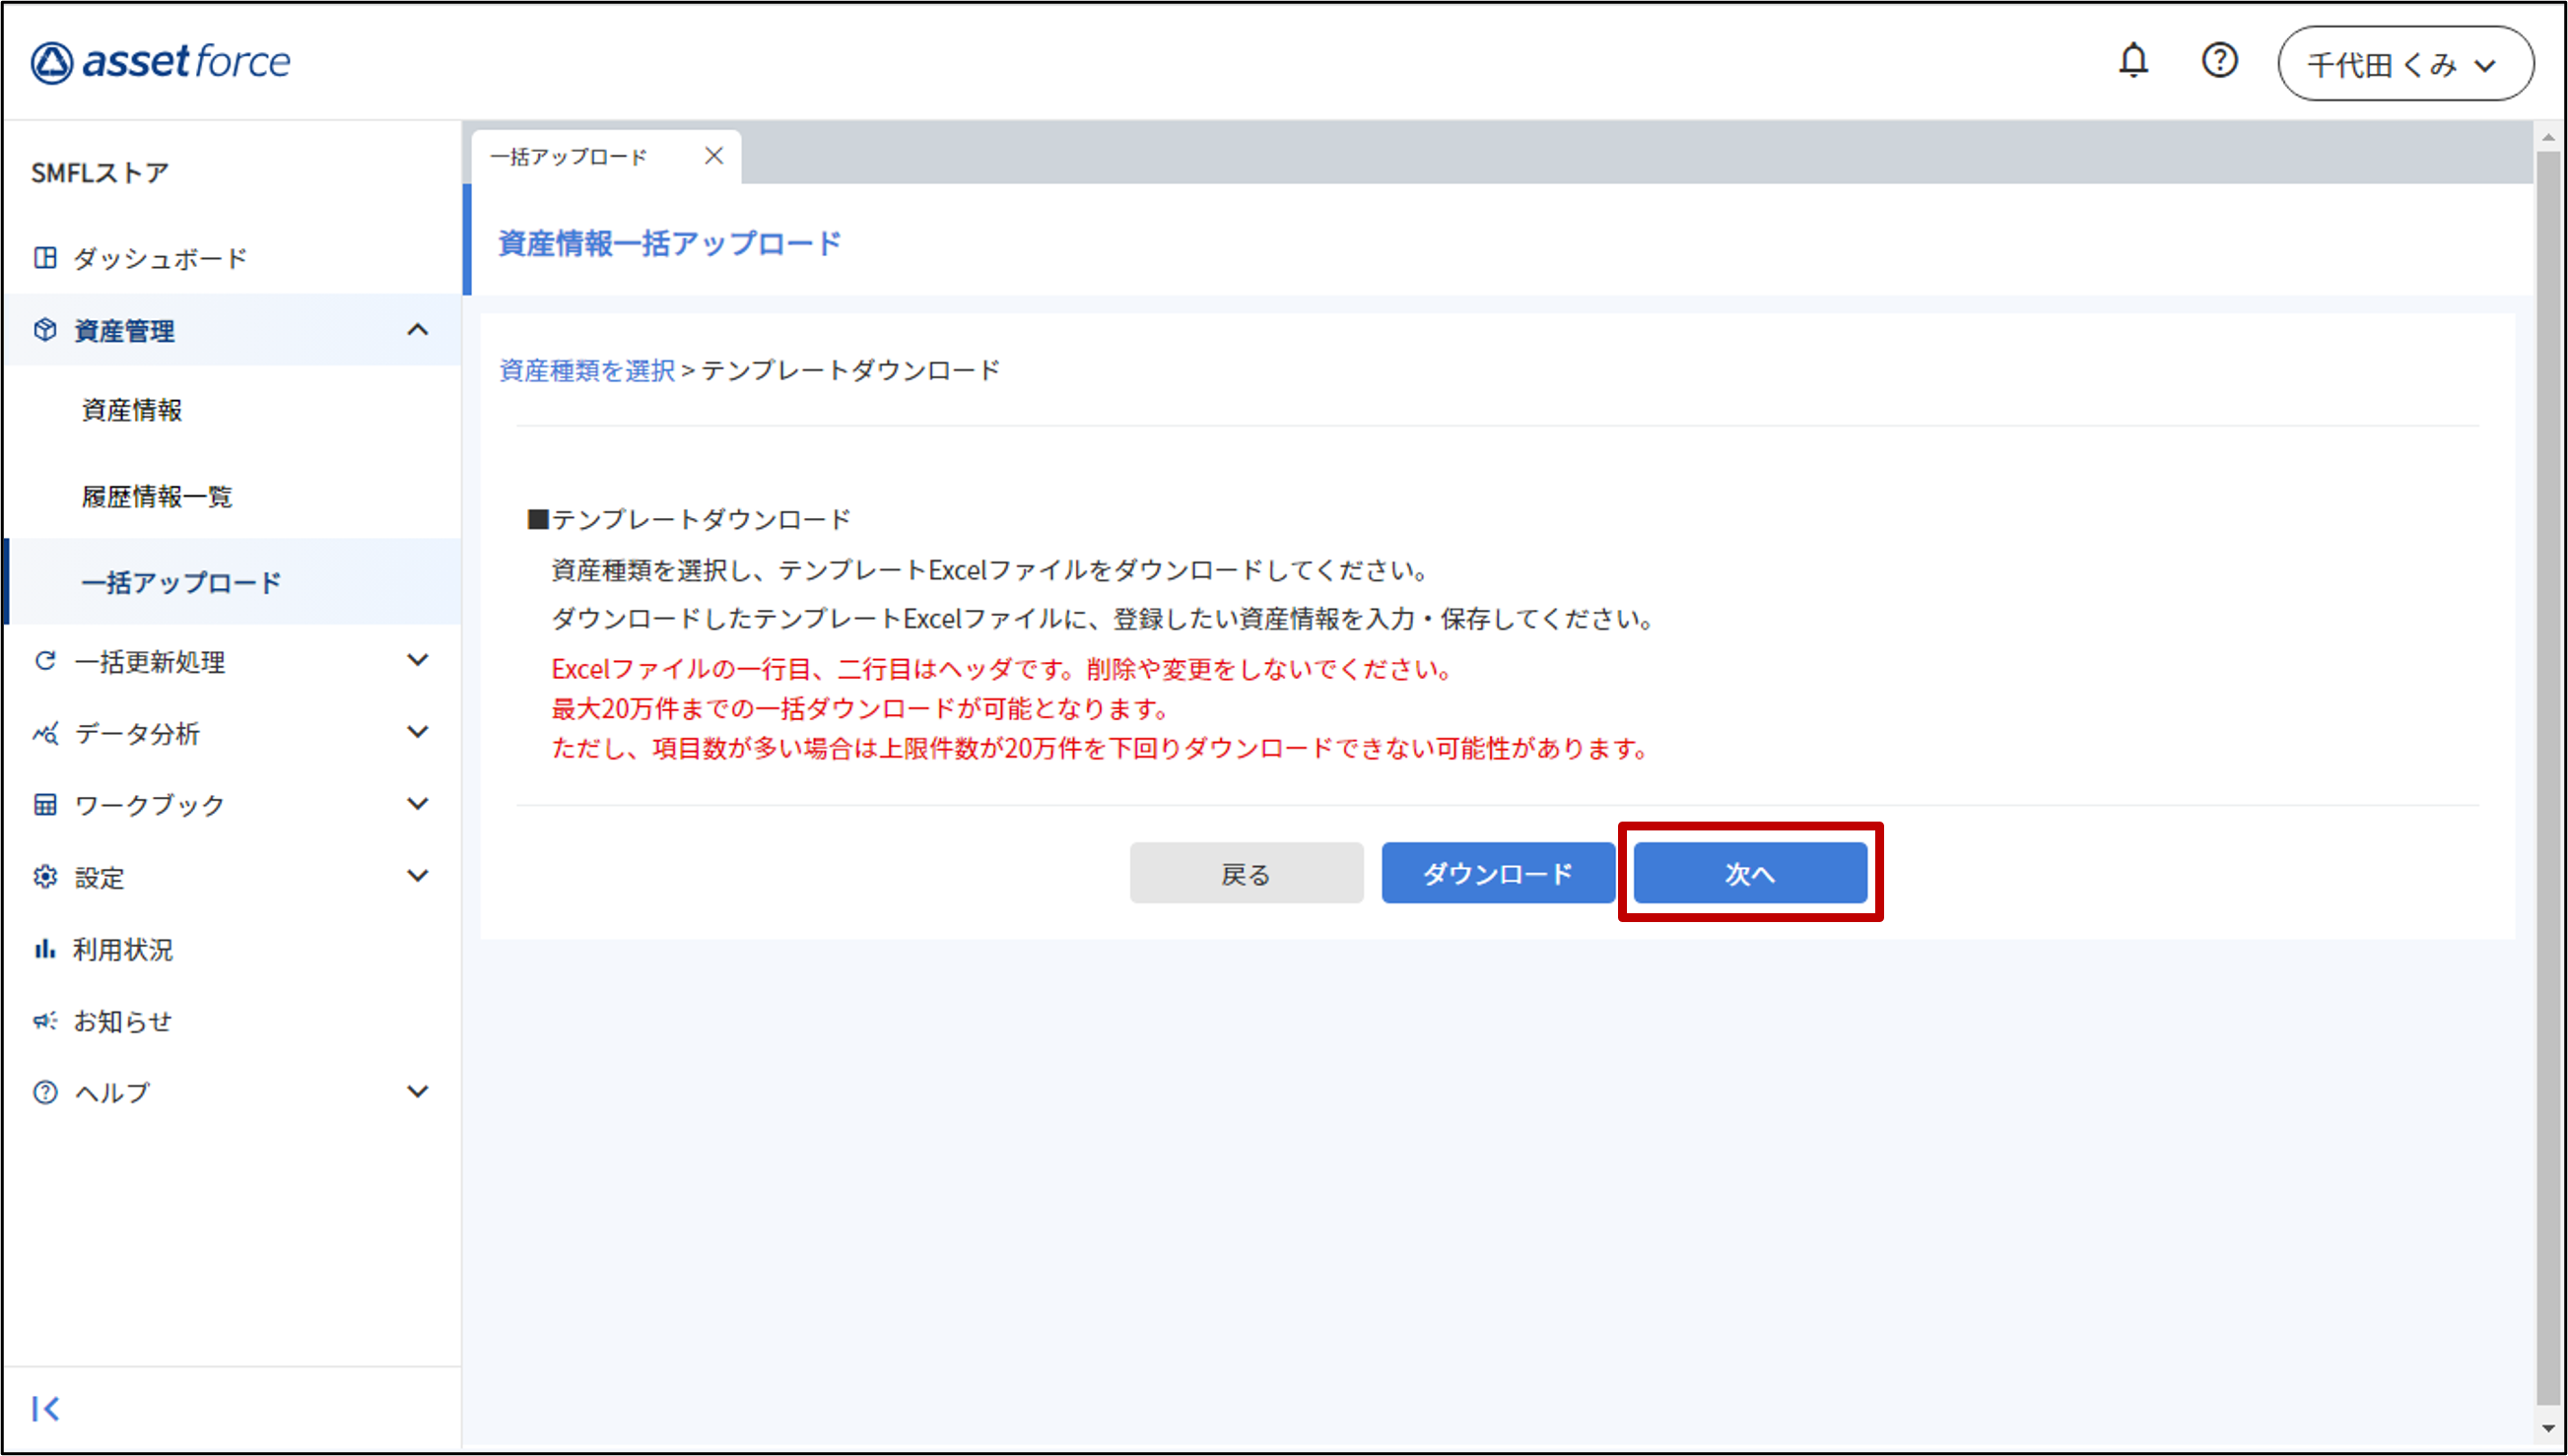Click the assetforce logo

coord(160,62)
